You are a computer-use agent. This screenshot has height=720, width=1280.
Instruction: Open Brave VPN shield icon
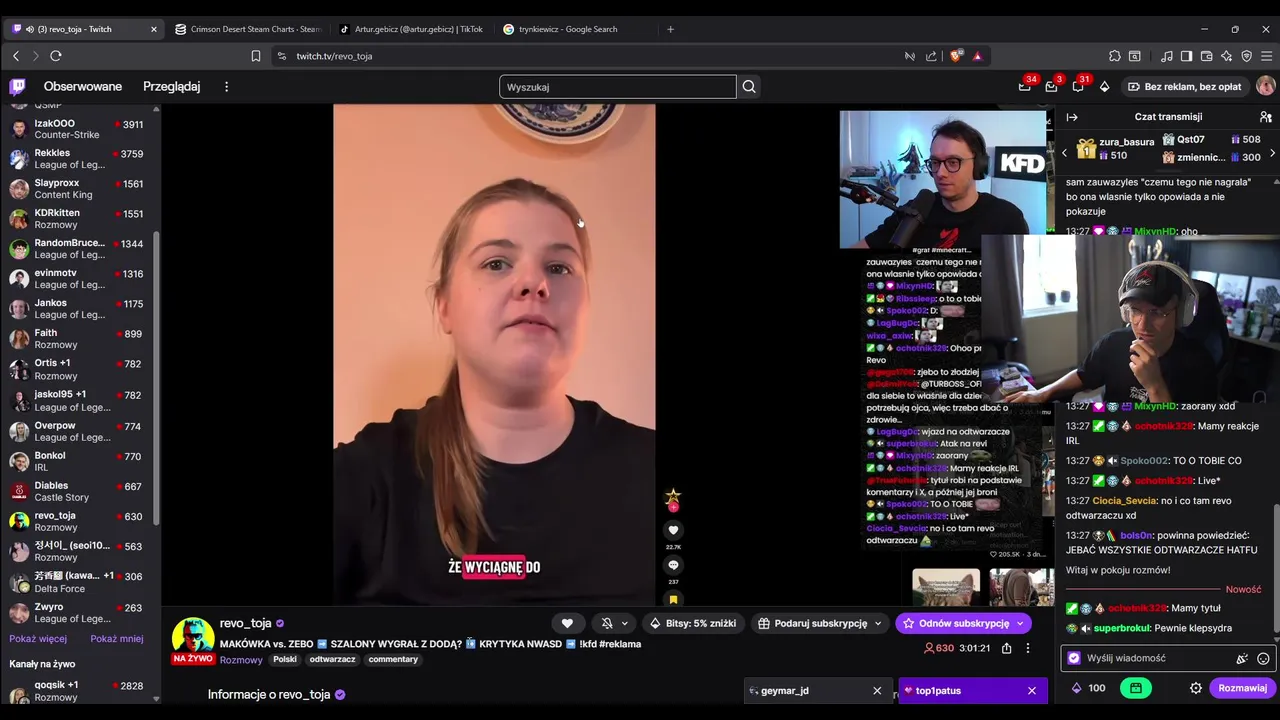(1246, 56)
